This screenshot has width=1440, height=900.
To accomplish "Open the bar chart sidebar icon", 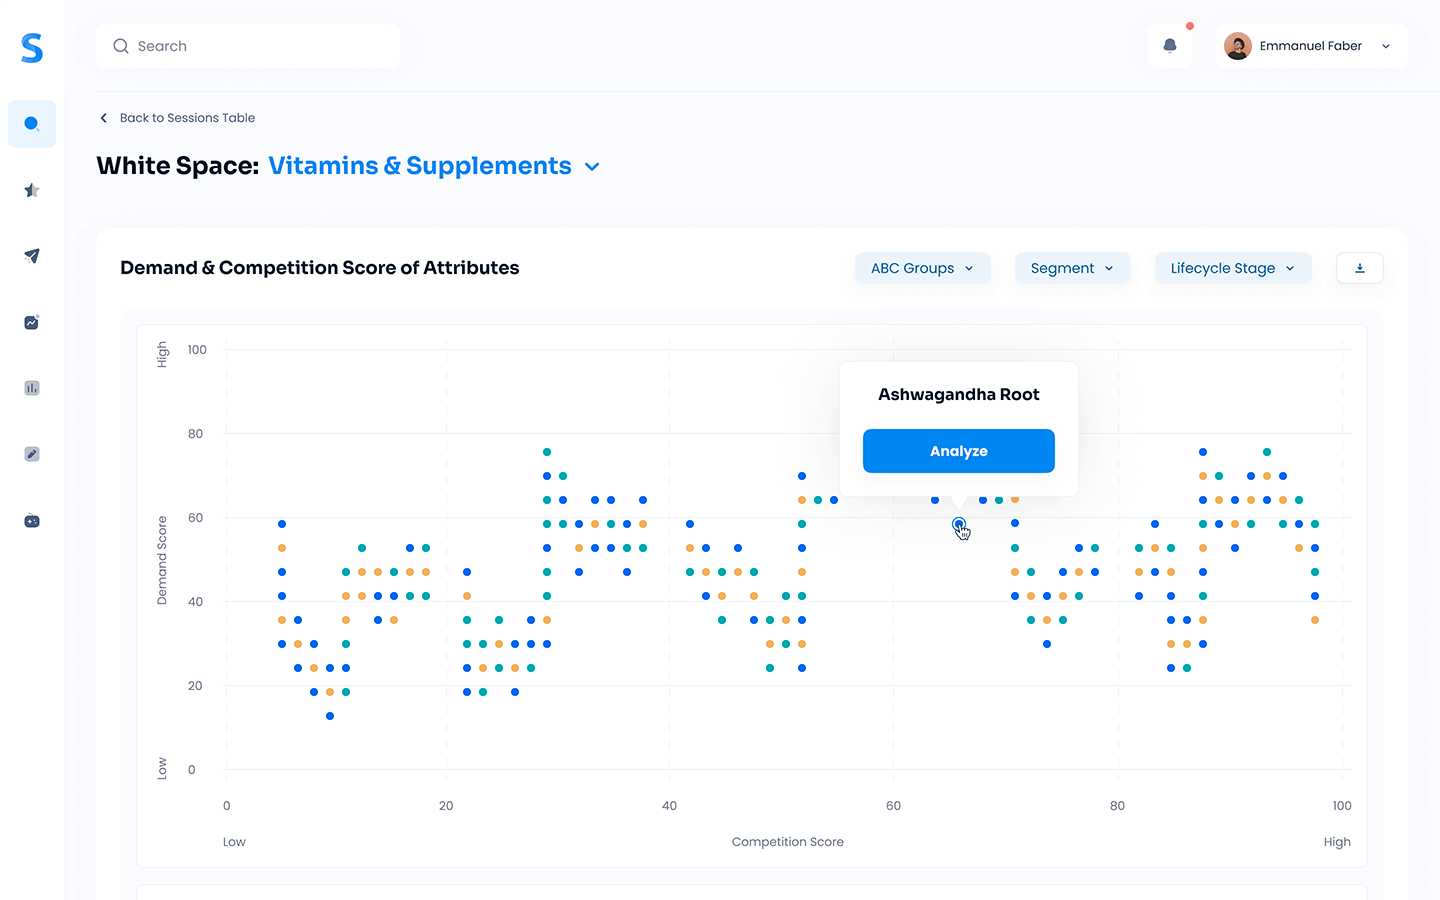I will click(32, 388).
